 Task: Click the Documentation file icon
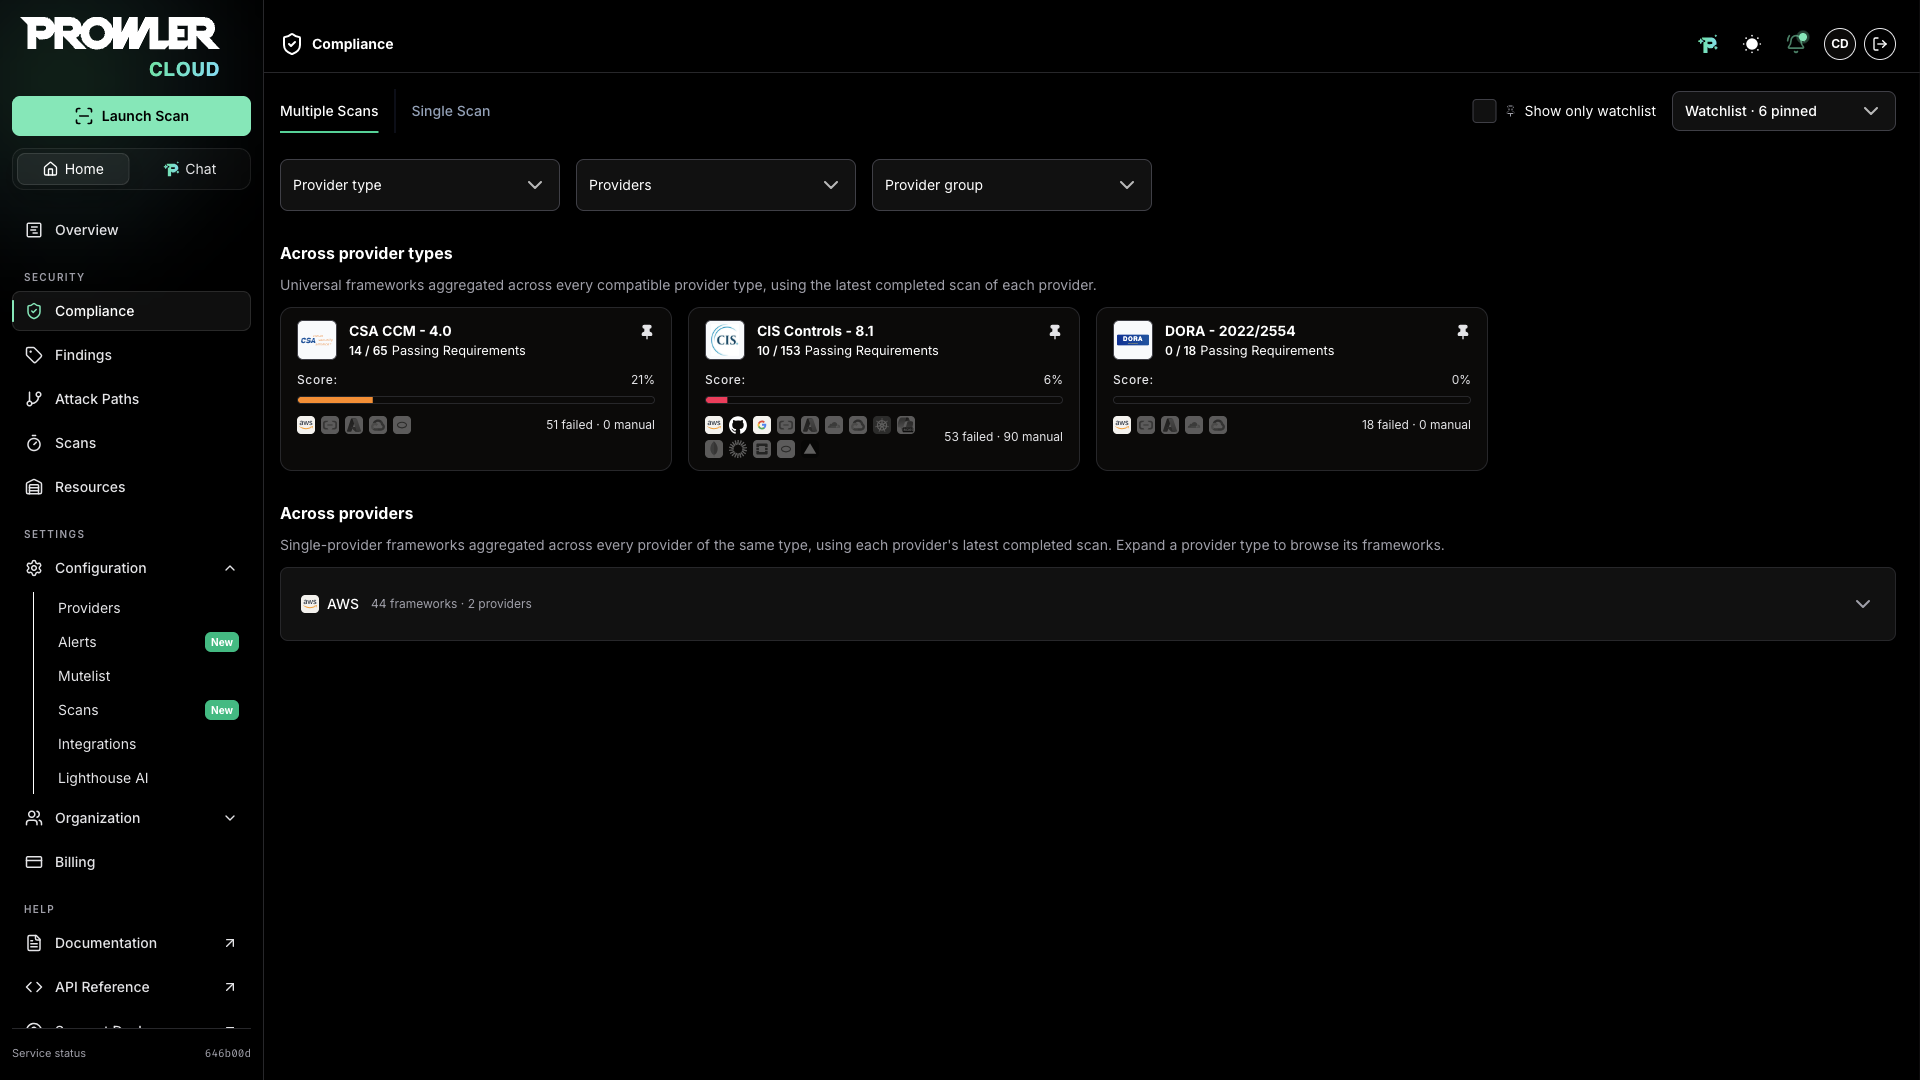coord(34,943)
